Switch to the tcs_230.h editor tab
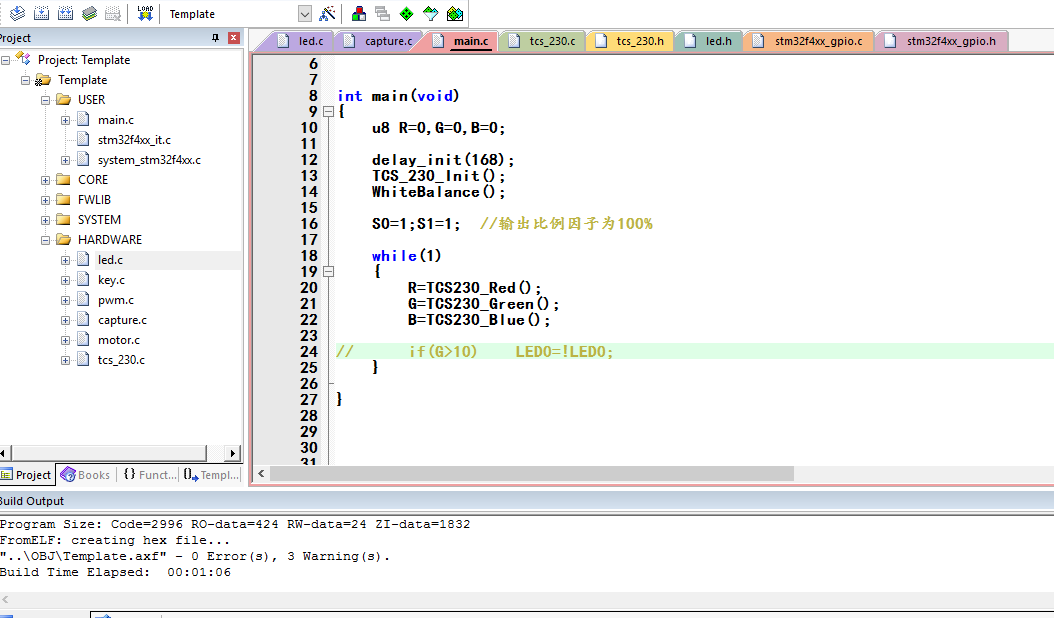Screen dimensions: 1054x618 click(x=631, y=41)
